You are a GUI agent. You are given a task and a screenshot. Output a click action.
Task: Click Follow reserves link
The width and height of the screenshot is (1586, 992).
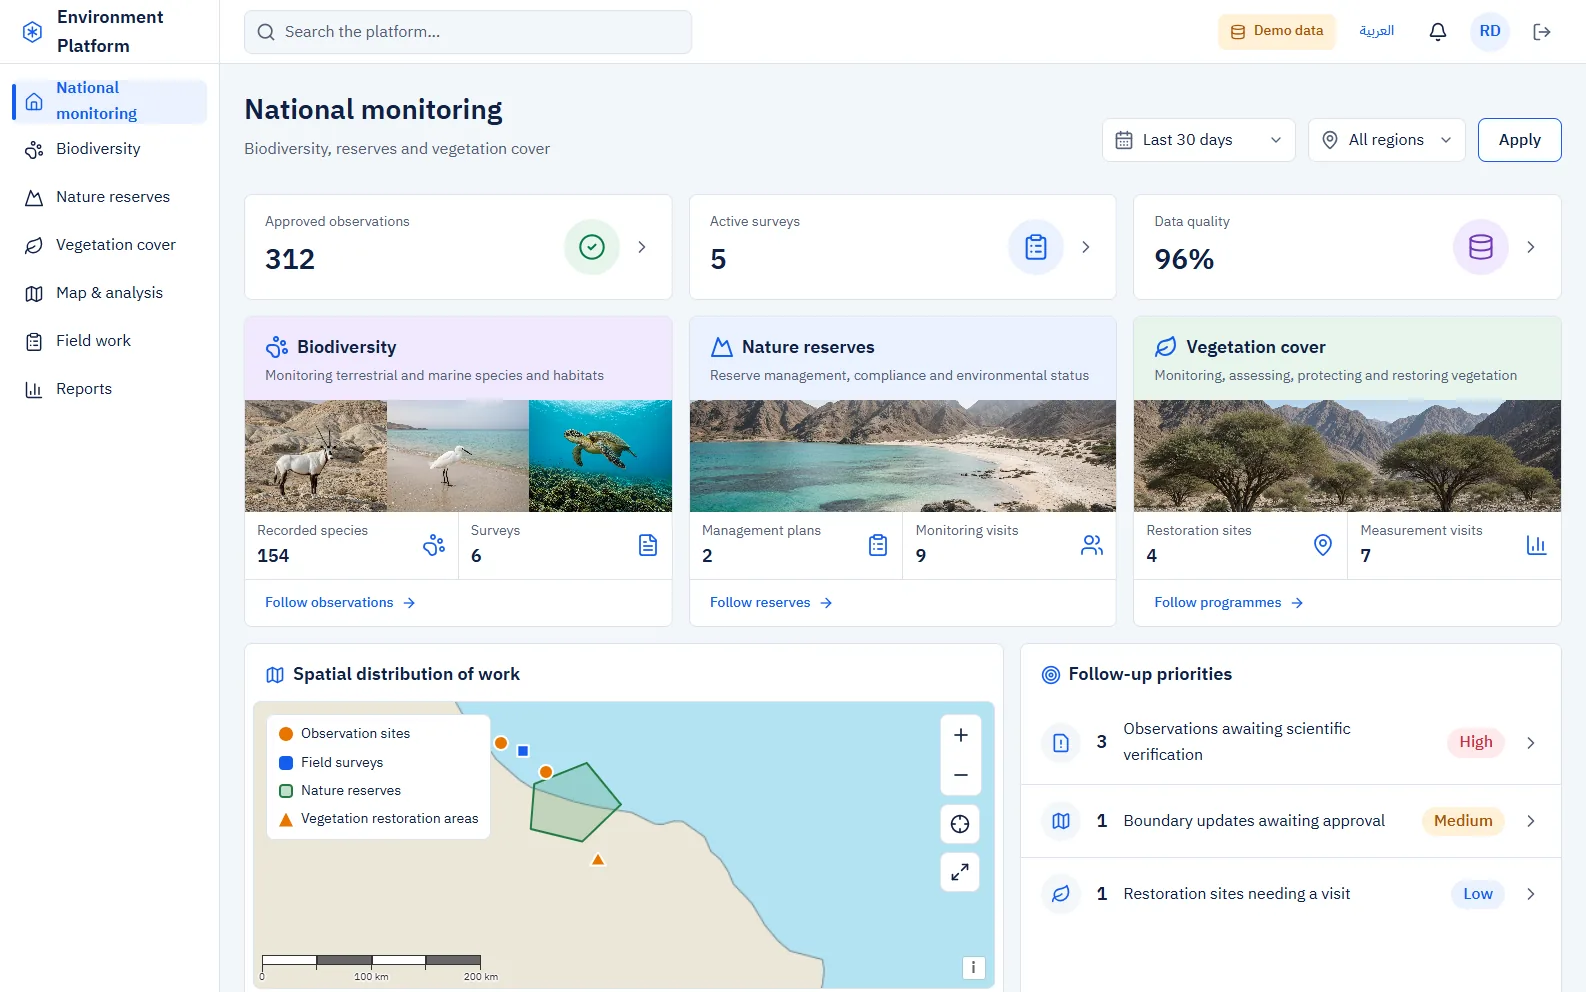tap(771, 603)
